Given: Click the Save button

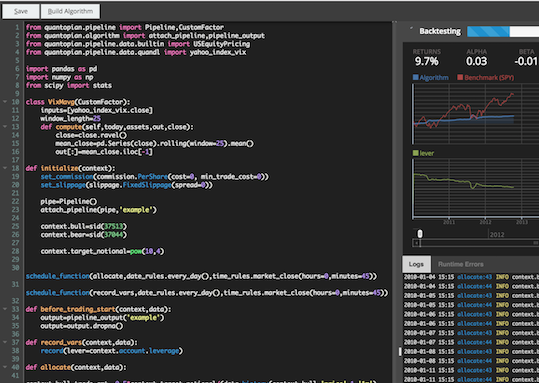Looking at the screenshot, I should tap(21, 11).
